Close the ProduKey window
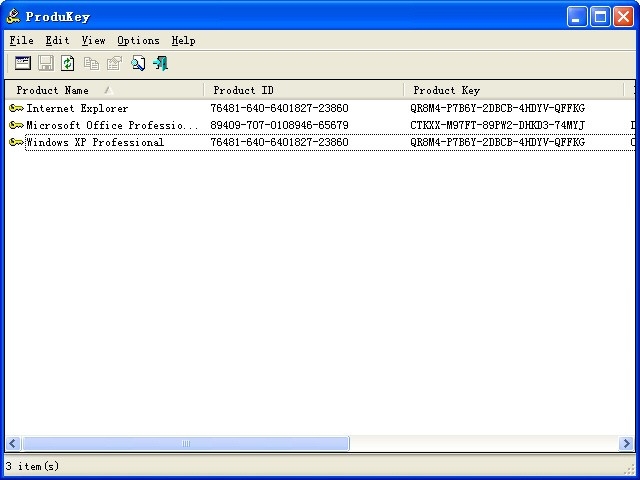The height and width of the screenshot is (480, 640). point(624,17)
